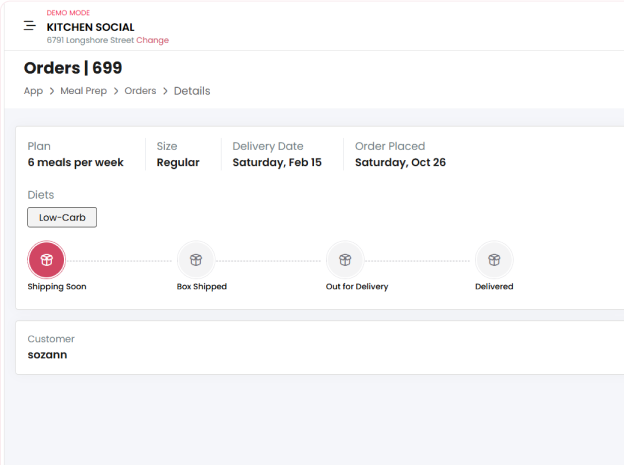Click the Low-Carb diet tag

point(62,217)
